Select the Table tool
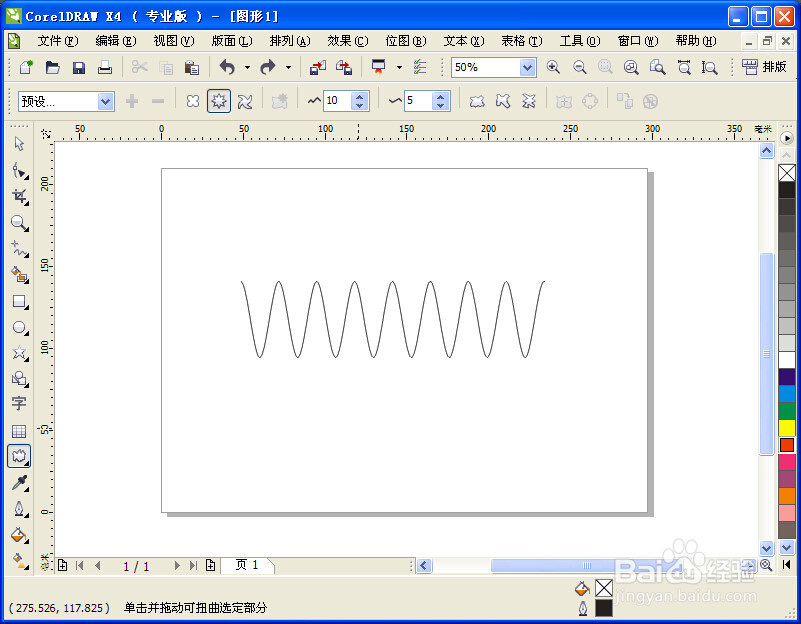The image size is (801, 624). pyautogui.click(x=19, y=431)
